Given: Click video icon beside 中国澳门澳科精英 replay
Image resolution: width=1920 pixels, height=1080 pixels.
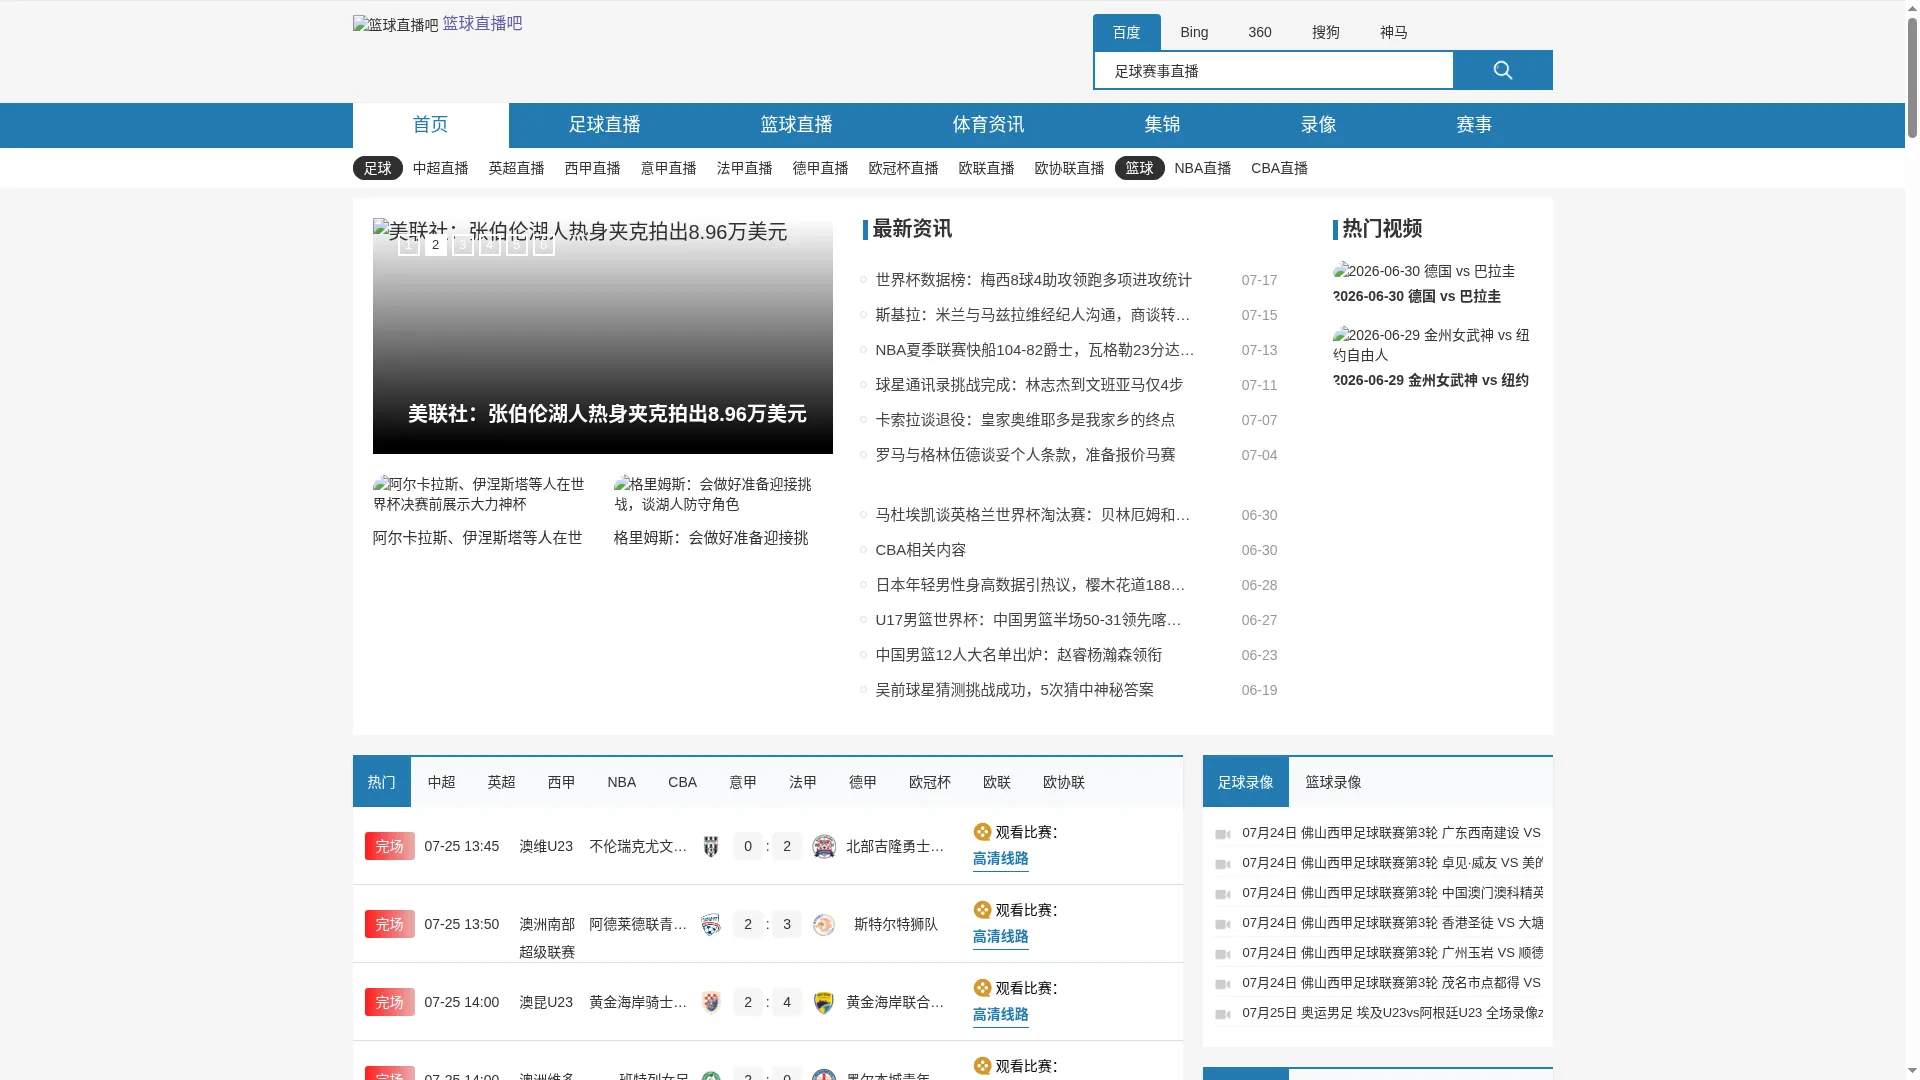Looking at the screenshot, I should pyautogui.click(x=1222, y=894).
